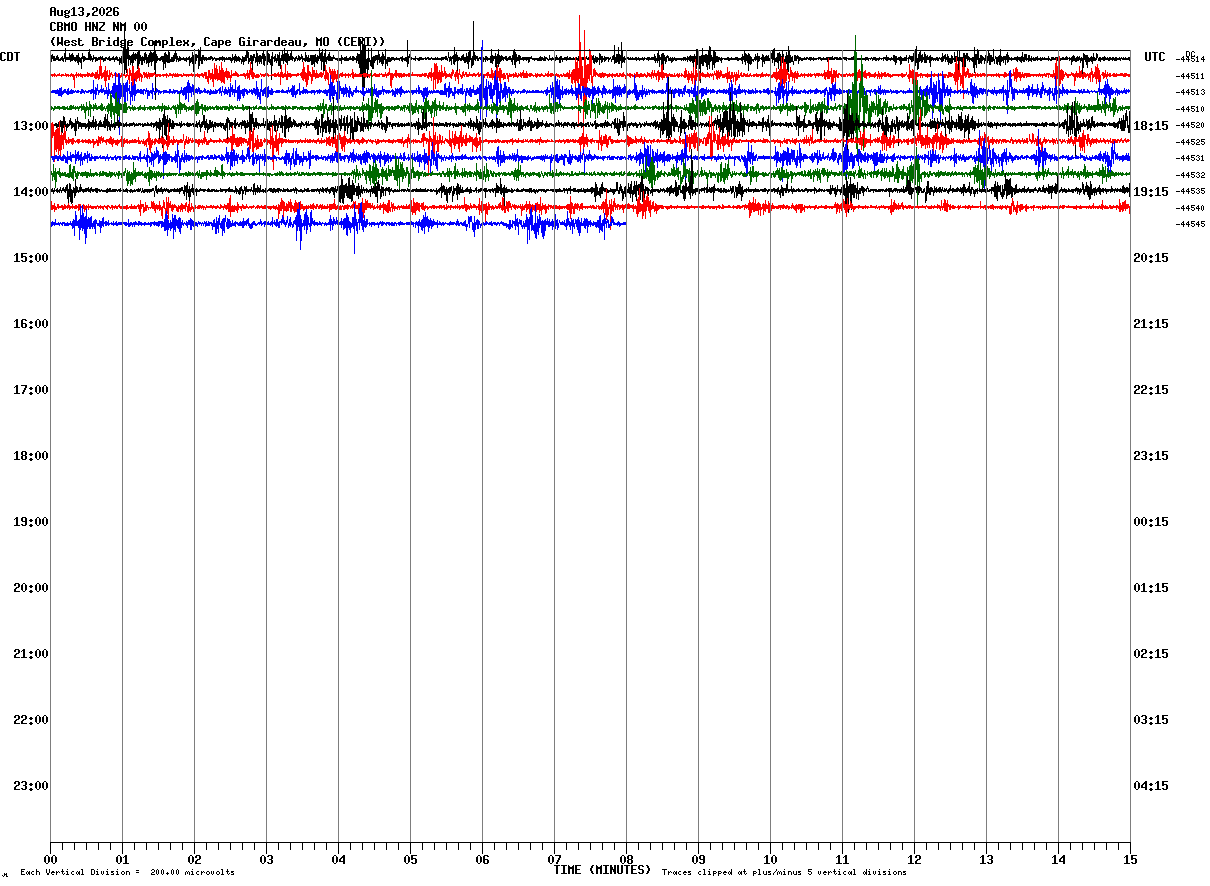Click the 22:15 UTC time label
Image resolution: width=1210 pixels, height=886 pixels.
pyautogui.click(x=1151, y=390)
